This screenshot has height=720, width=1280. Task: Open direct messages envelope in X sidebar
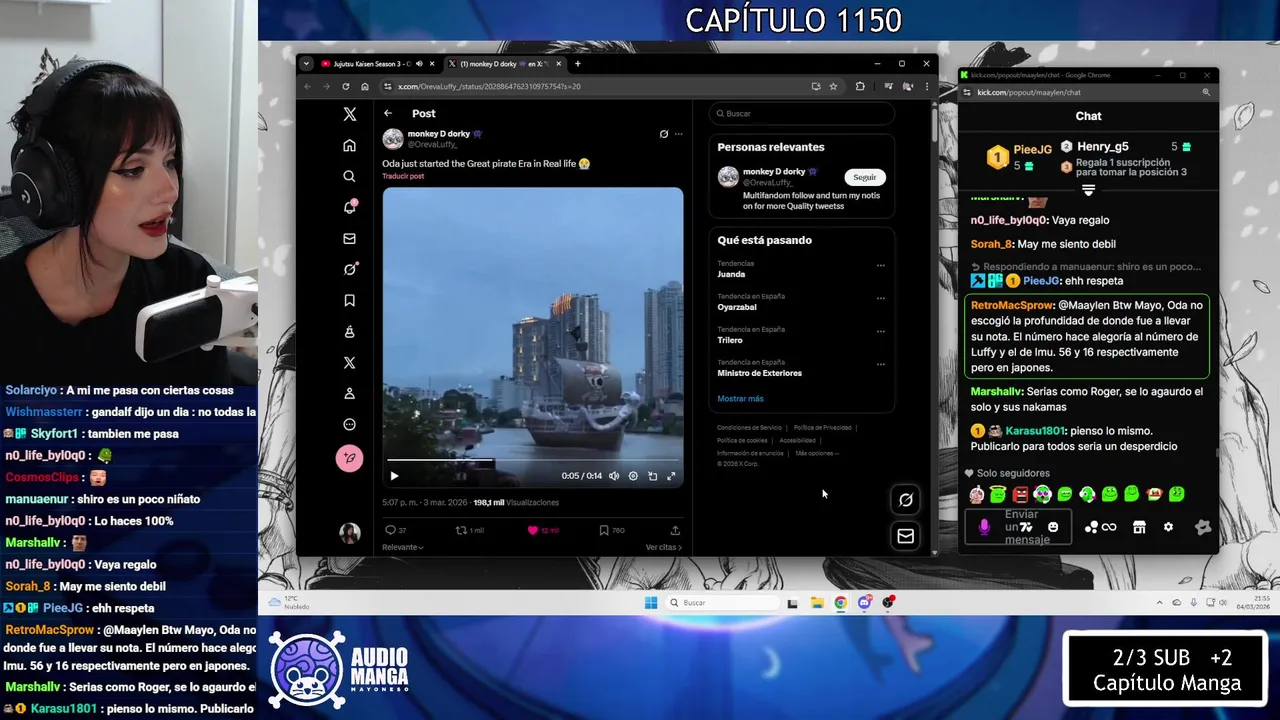coord(349,238)
